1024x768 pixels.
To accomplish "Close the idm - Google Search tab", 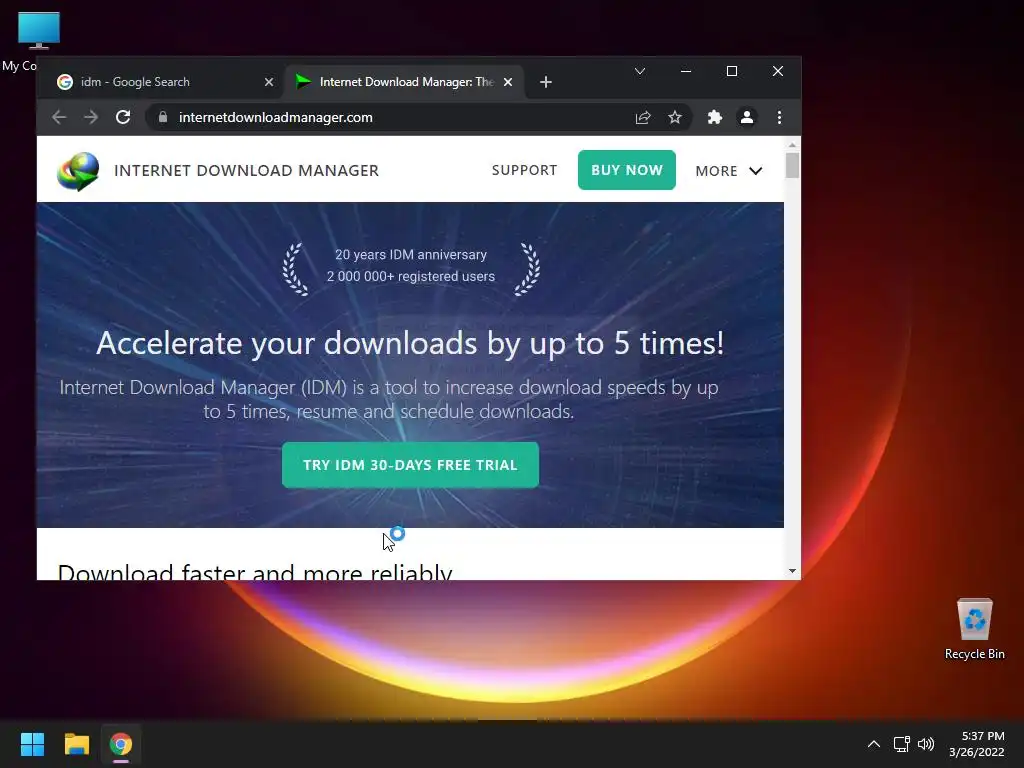I will pos(269,82).
